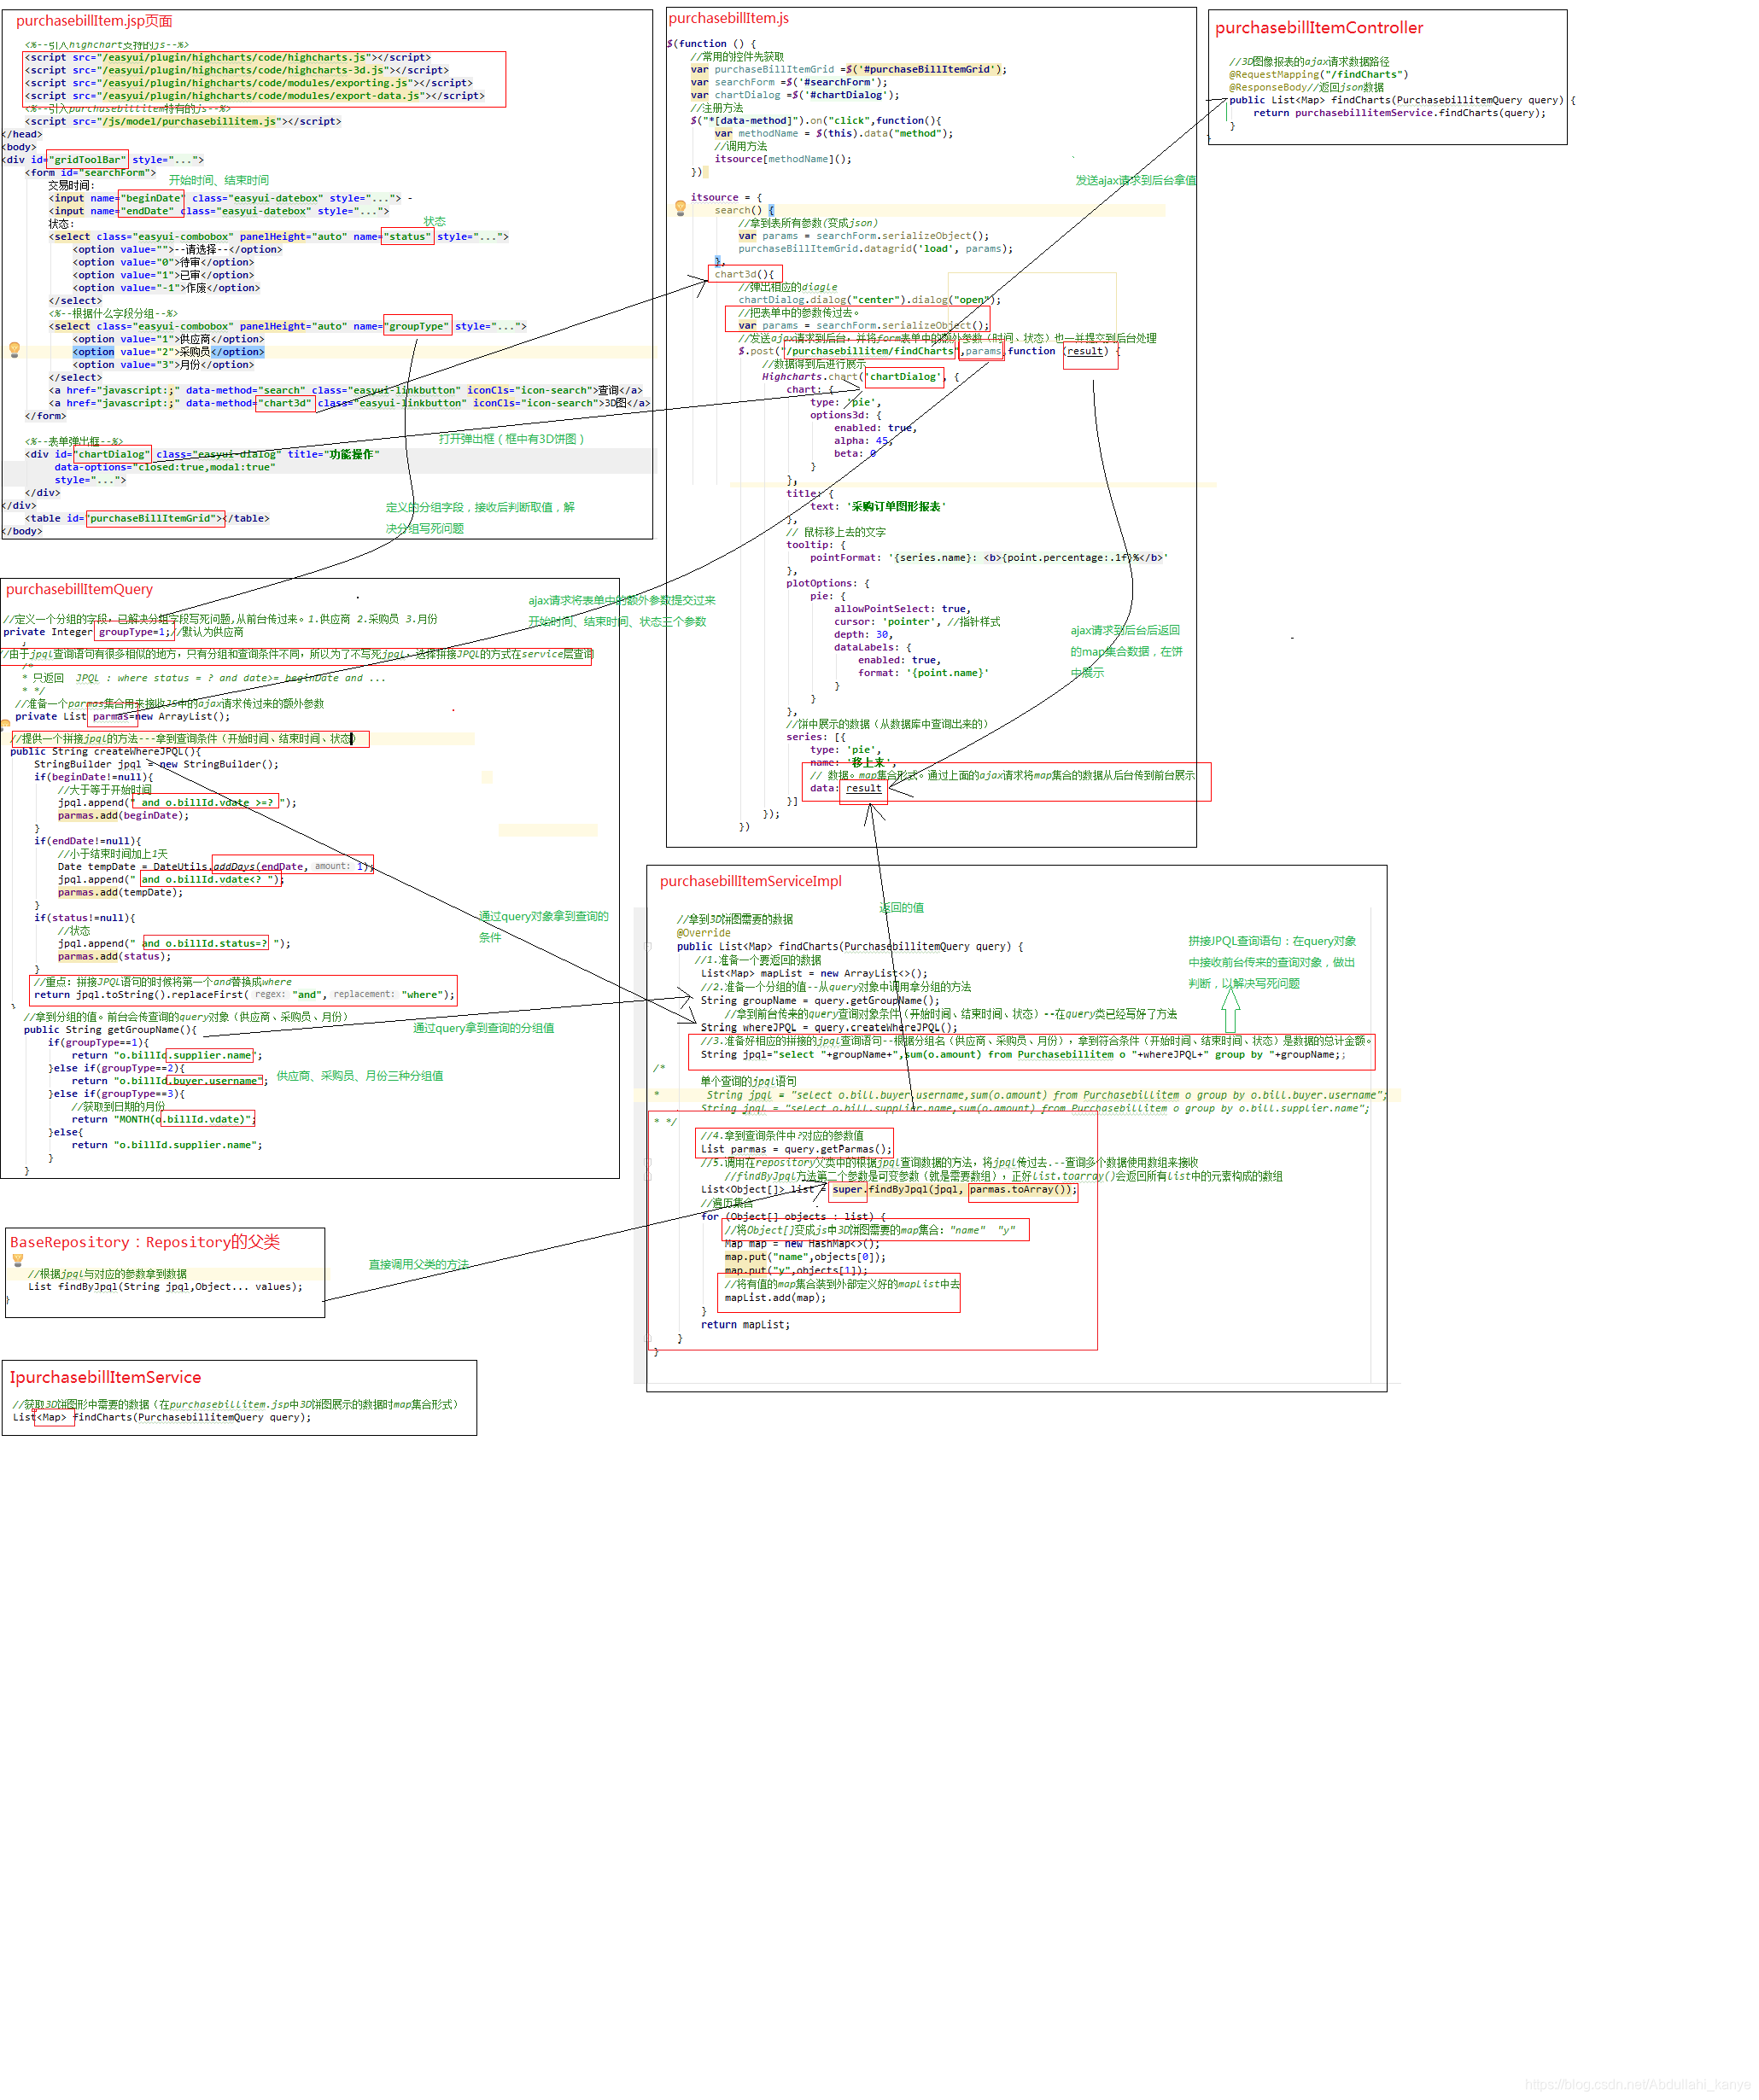Click the green note "返回的值"
Image resolution: width=1759 pixels, height=2100 pixels.
(902, 908)
